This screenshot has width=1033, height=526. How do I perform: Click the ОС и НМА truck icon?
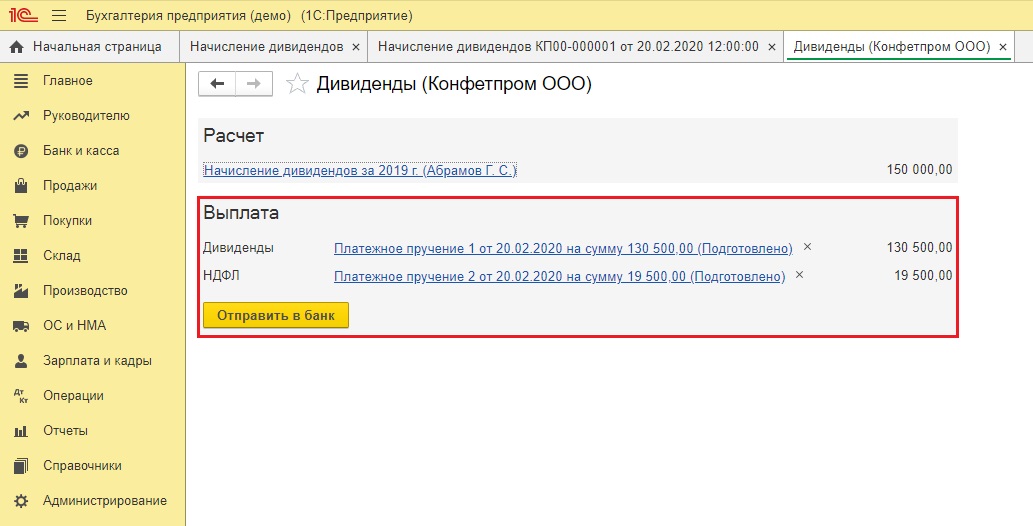click(21, 326)
